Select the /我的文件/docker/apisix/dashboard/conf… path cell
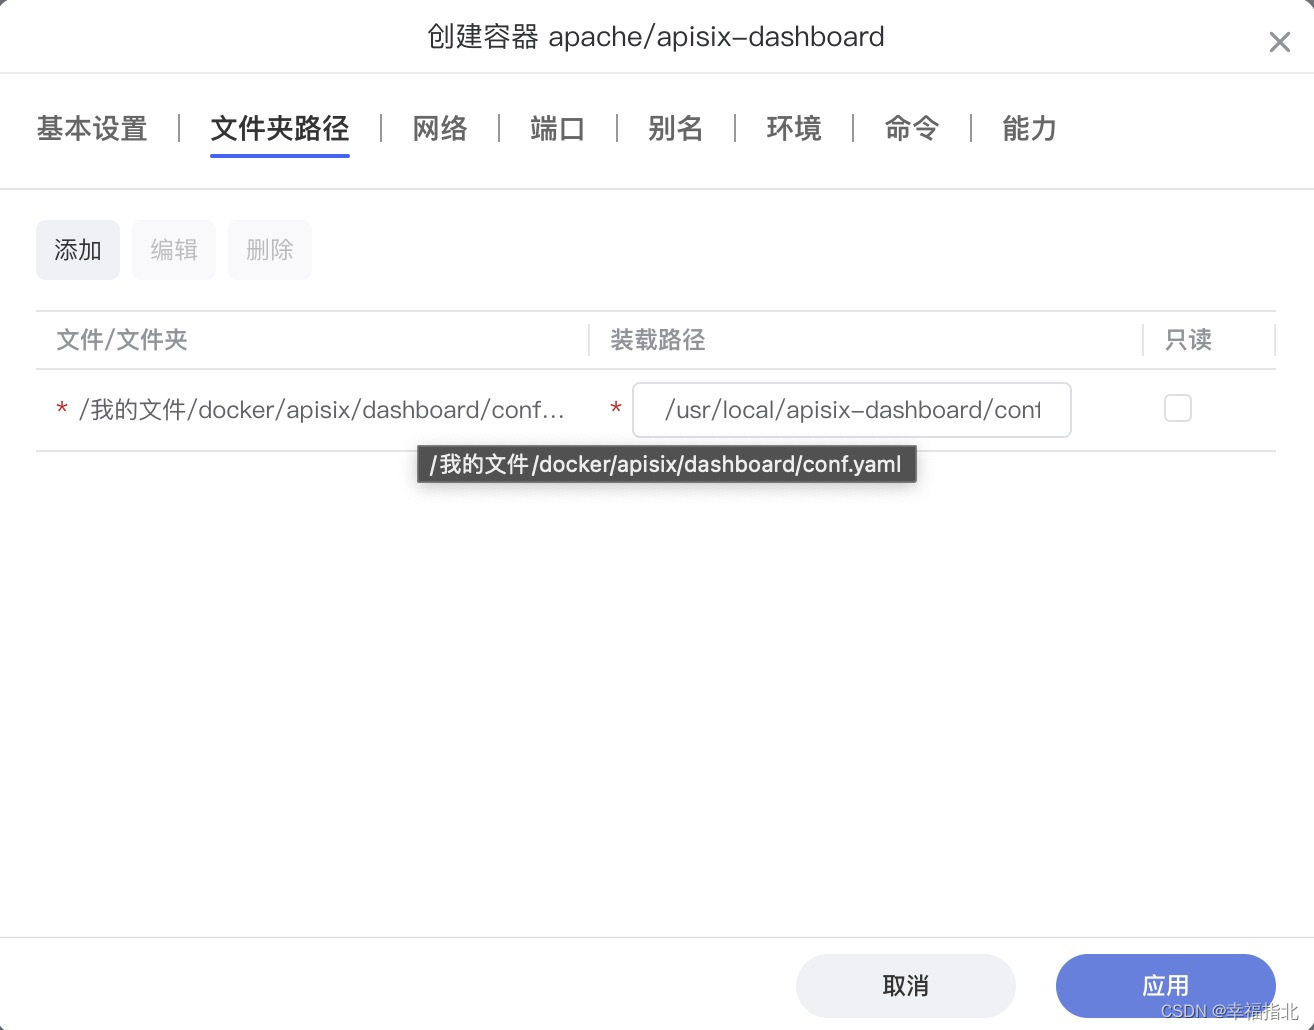Image resolution: width=1314 pixels, height=1030 pixels. pos(322,410)
